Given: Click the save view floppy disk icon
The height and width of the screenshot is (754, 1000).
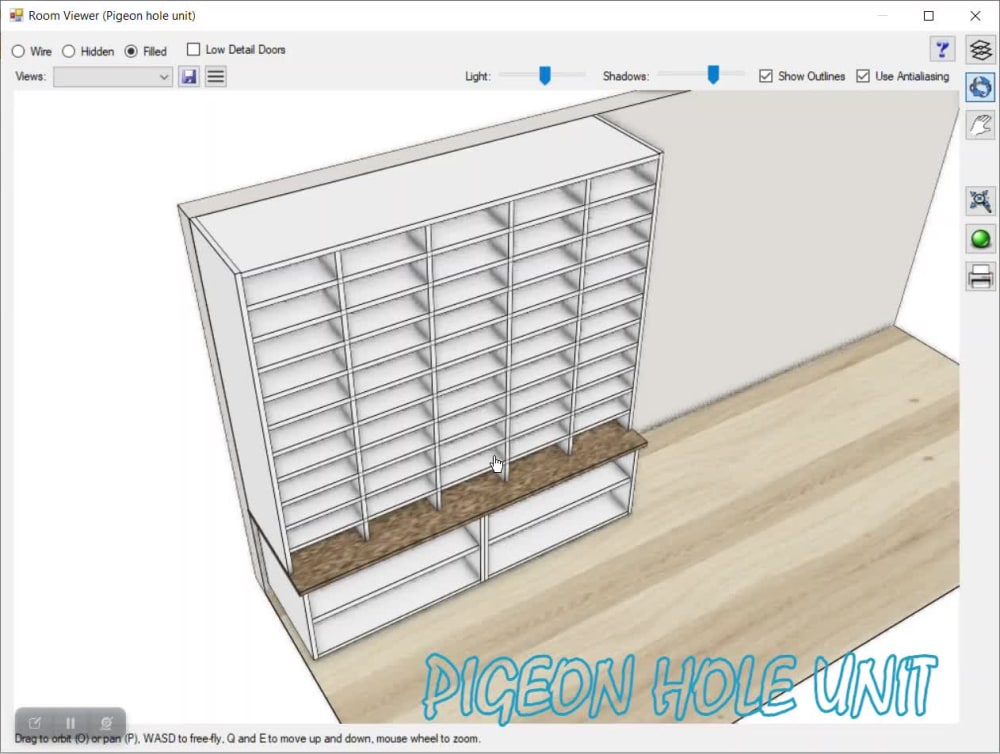Looking at the screenshot, I should (x=189, y=77).
